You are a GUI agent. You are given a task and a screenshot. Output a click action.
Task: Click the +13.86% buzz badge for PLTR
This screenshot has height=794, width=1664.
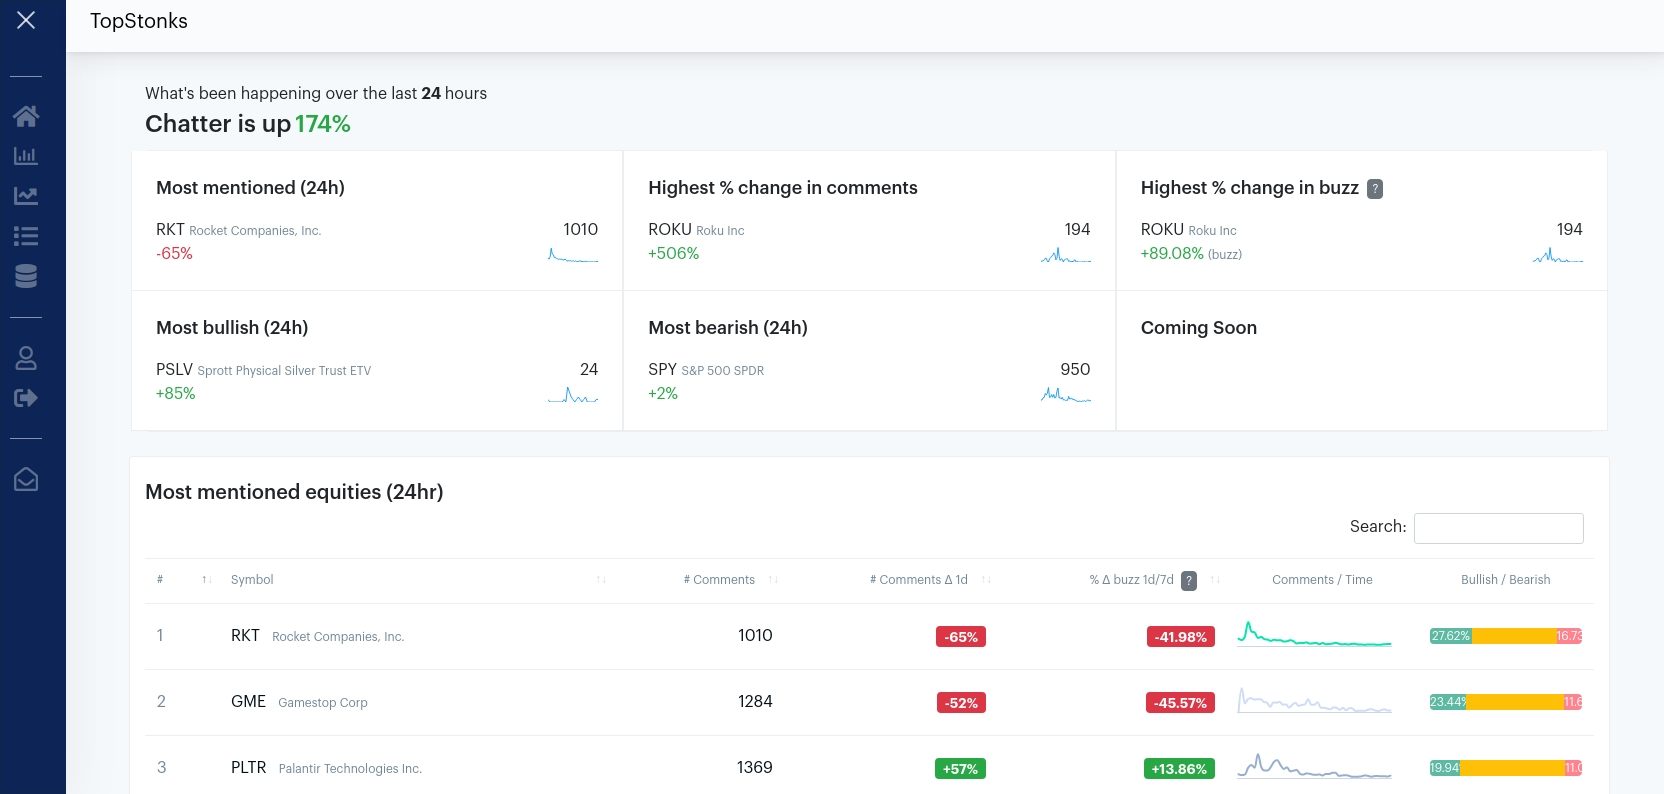click(1178, 769)
